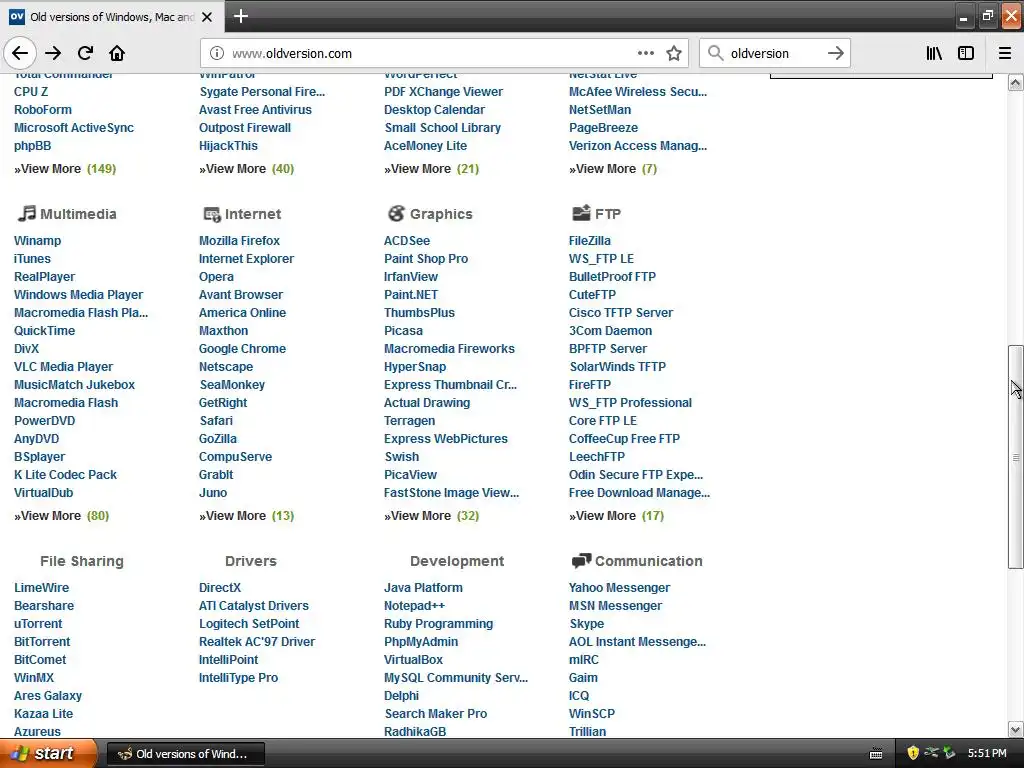Click the Multimedia music note icon
This screenshot has height=768, width=1024.
click(27, 213)
